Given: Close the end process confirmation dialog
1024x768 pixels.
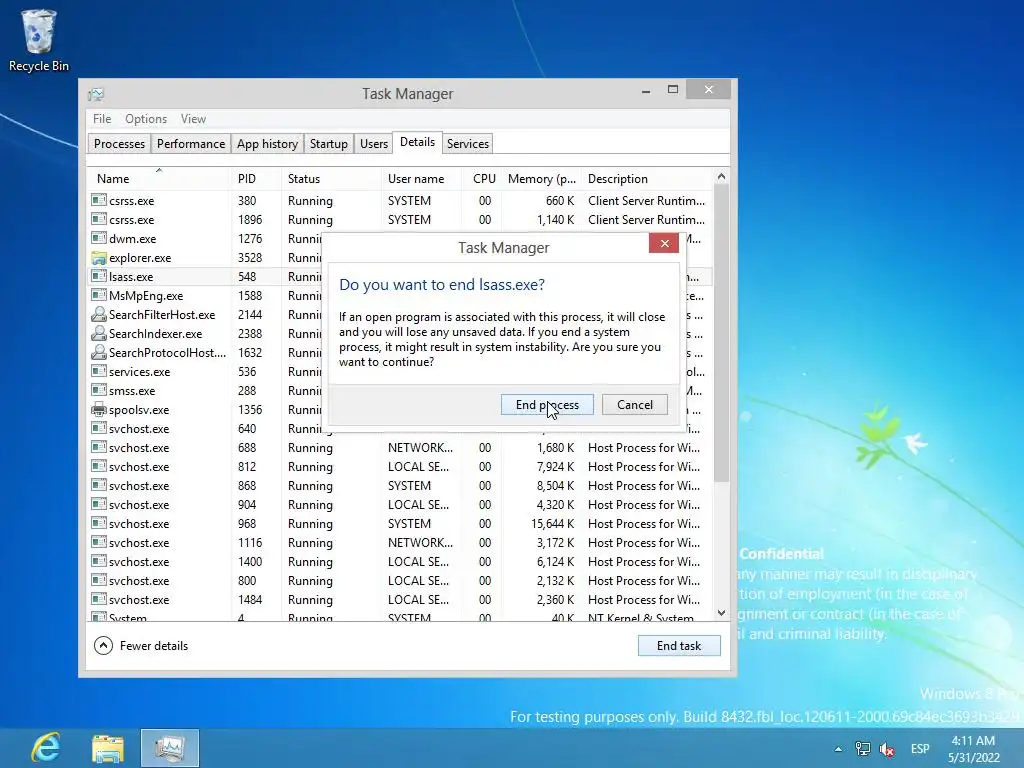Looking at the screenshot, I should pos(664,244).
